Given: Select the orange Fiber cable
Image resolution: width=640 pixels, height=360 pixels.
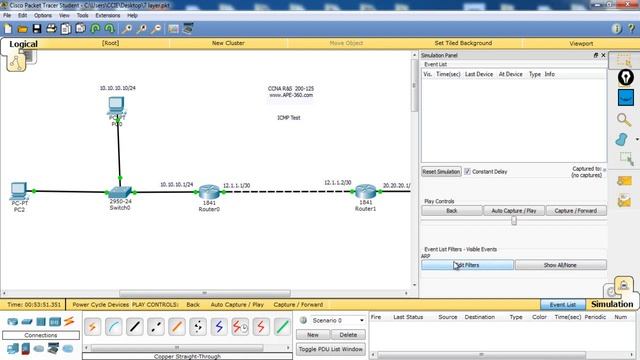Looking at the screenshot, I should 177,327.
